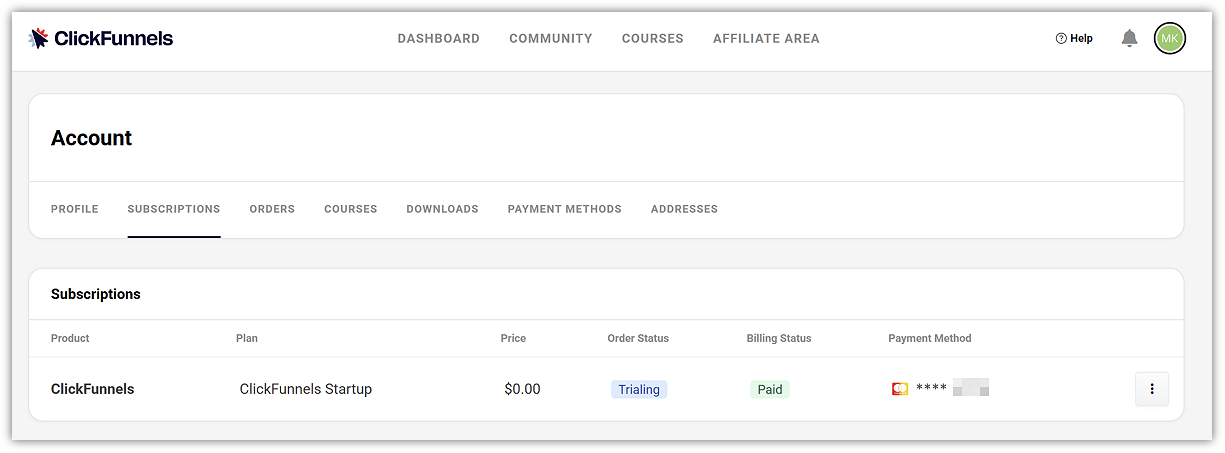This screenshot has width=1225, height=453.
Task: Select the Subscriptions tab
Action: pos(174,209)
